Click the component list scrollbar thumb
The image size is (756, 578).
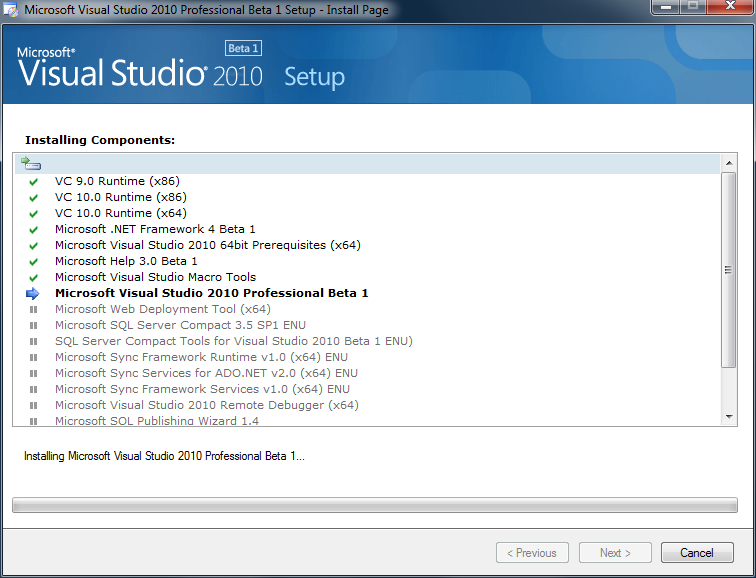coord(729,270)
